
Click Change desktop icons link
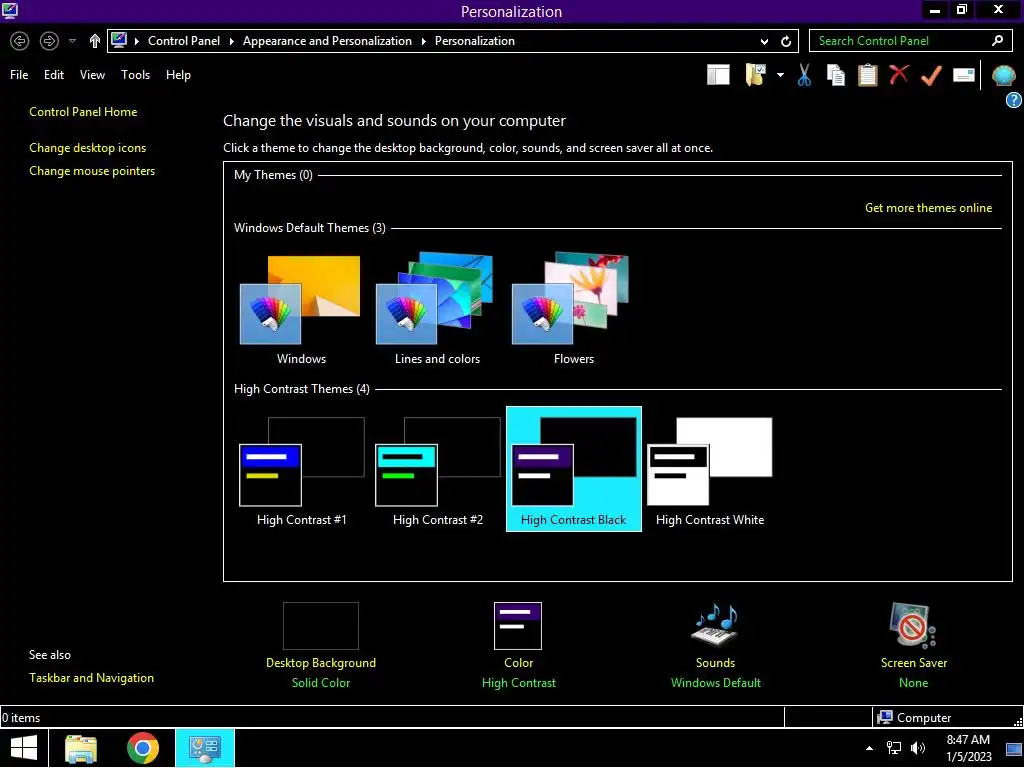88,148
